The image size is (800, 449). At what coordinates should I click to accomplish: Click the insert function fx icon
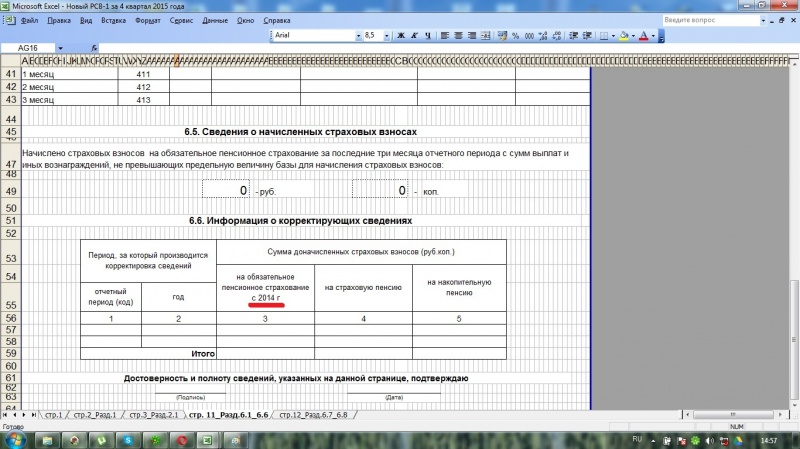pyautogui.click(x=94, y=48)
